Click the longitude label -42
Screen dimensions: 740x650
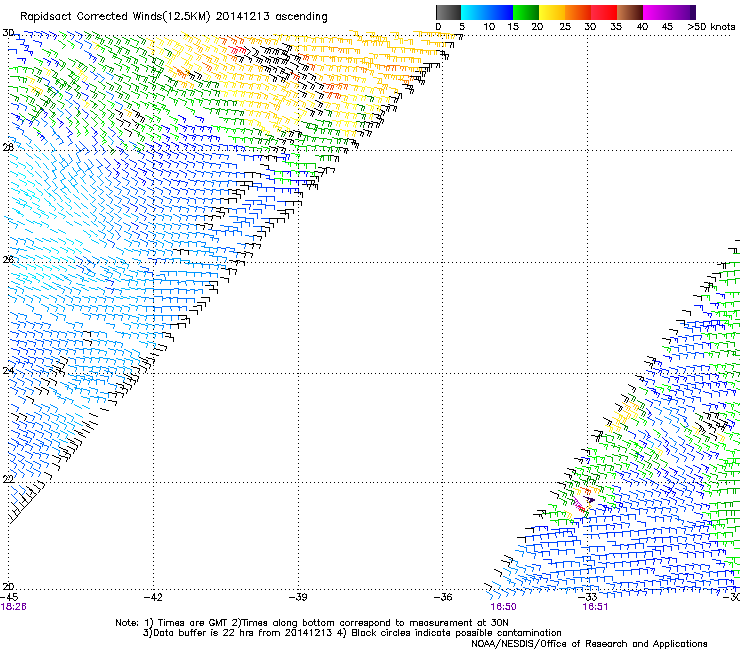click(x=153, y=597)
